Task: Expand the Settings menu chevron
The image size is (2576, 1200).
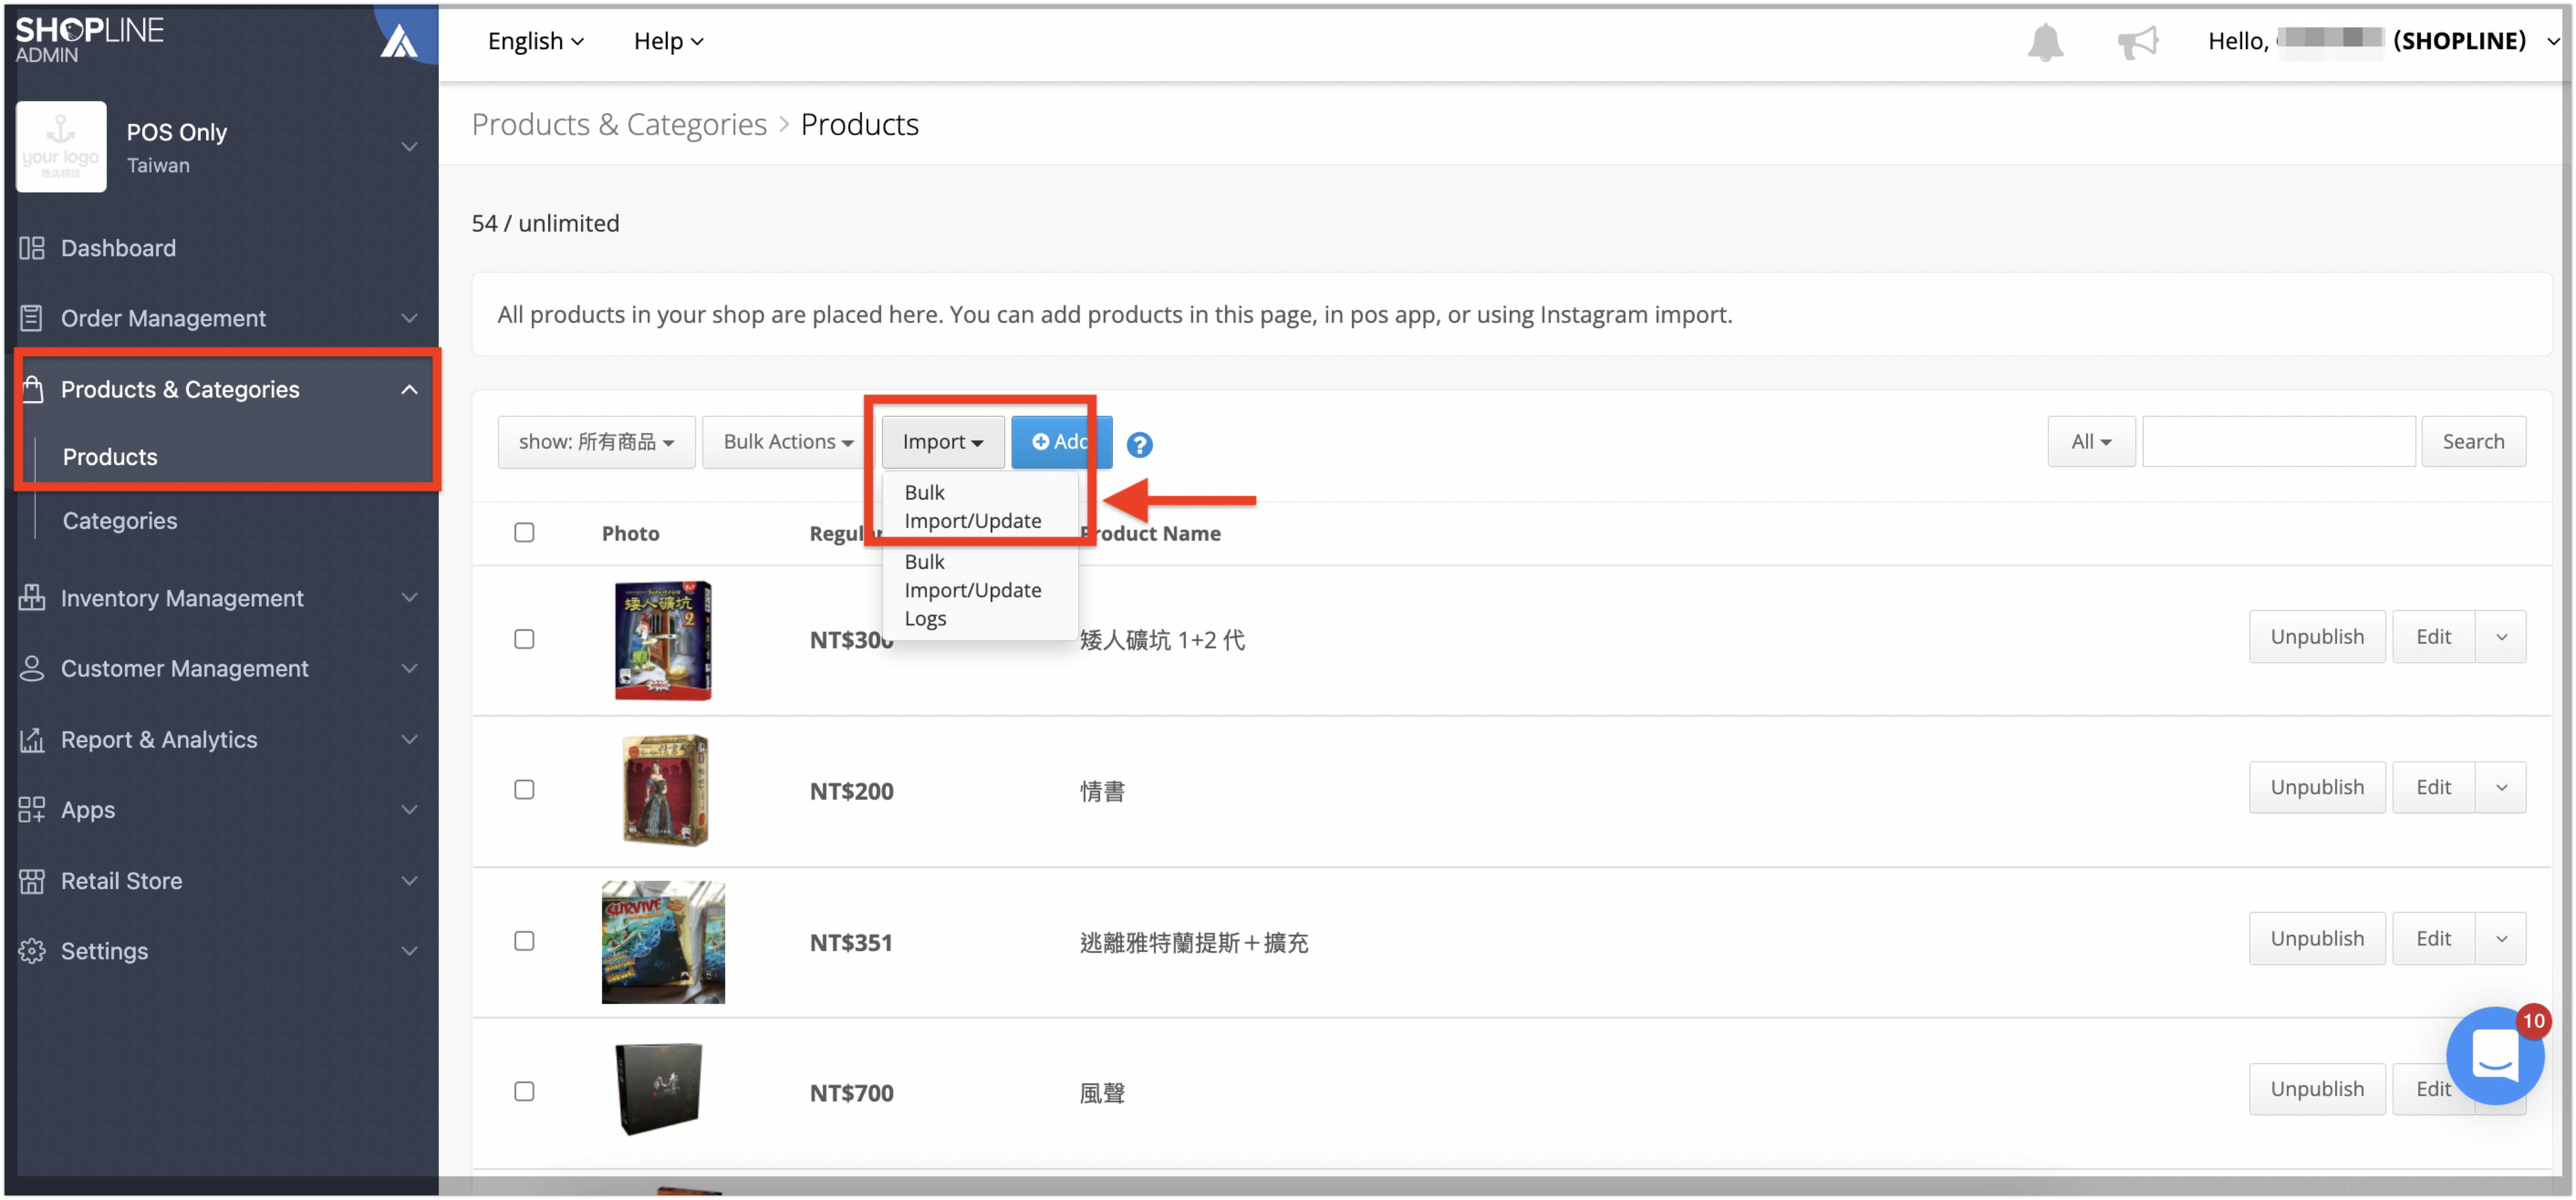Action: click(409, 951)
